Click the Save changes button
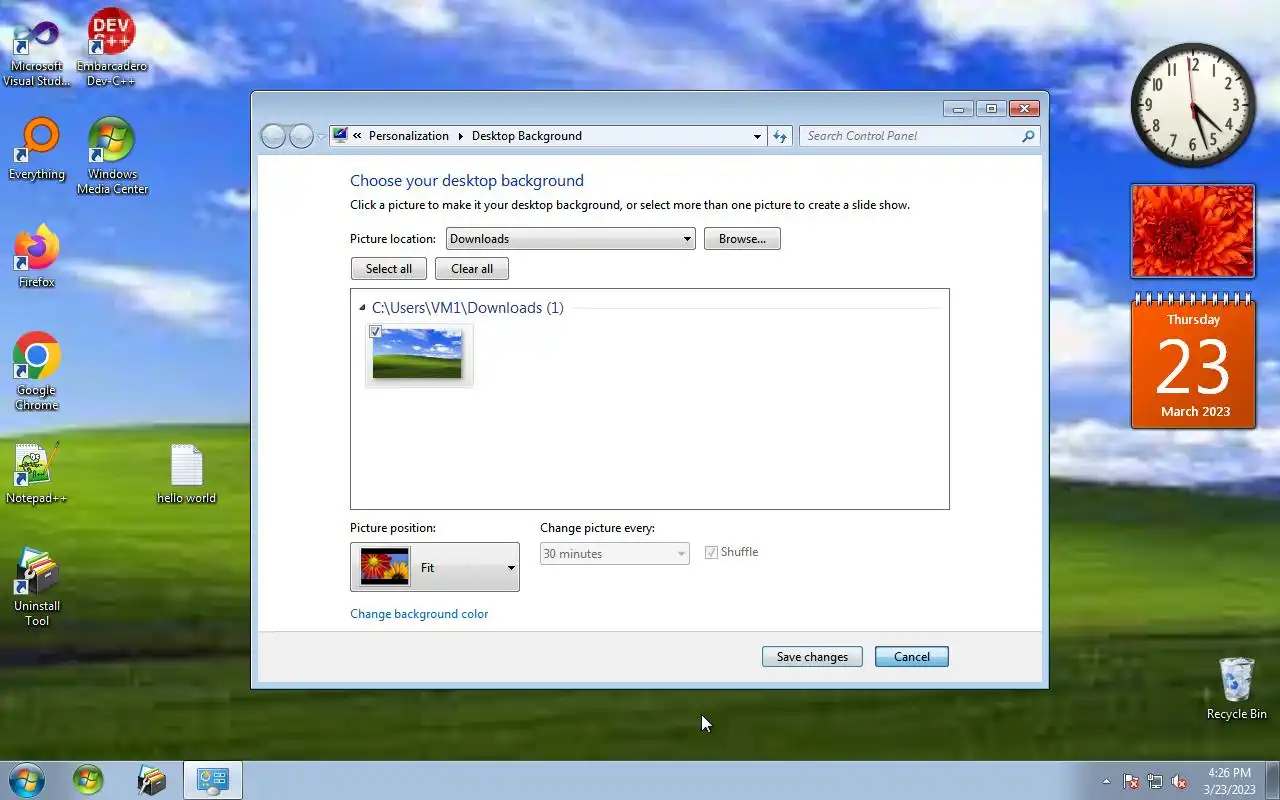Screen dimensions: 1280x800 [x=812, y=657]
